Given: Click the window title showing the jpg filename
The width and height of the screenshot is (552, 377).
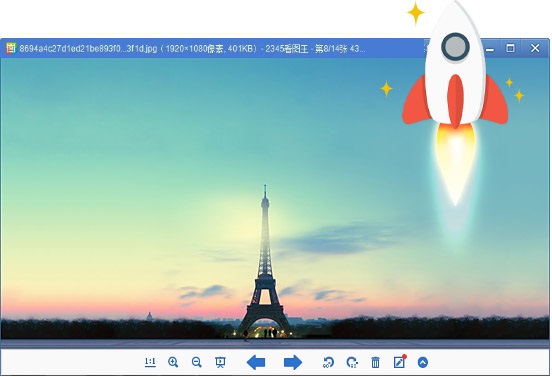Looking at the screenshot, I should 192,49.
